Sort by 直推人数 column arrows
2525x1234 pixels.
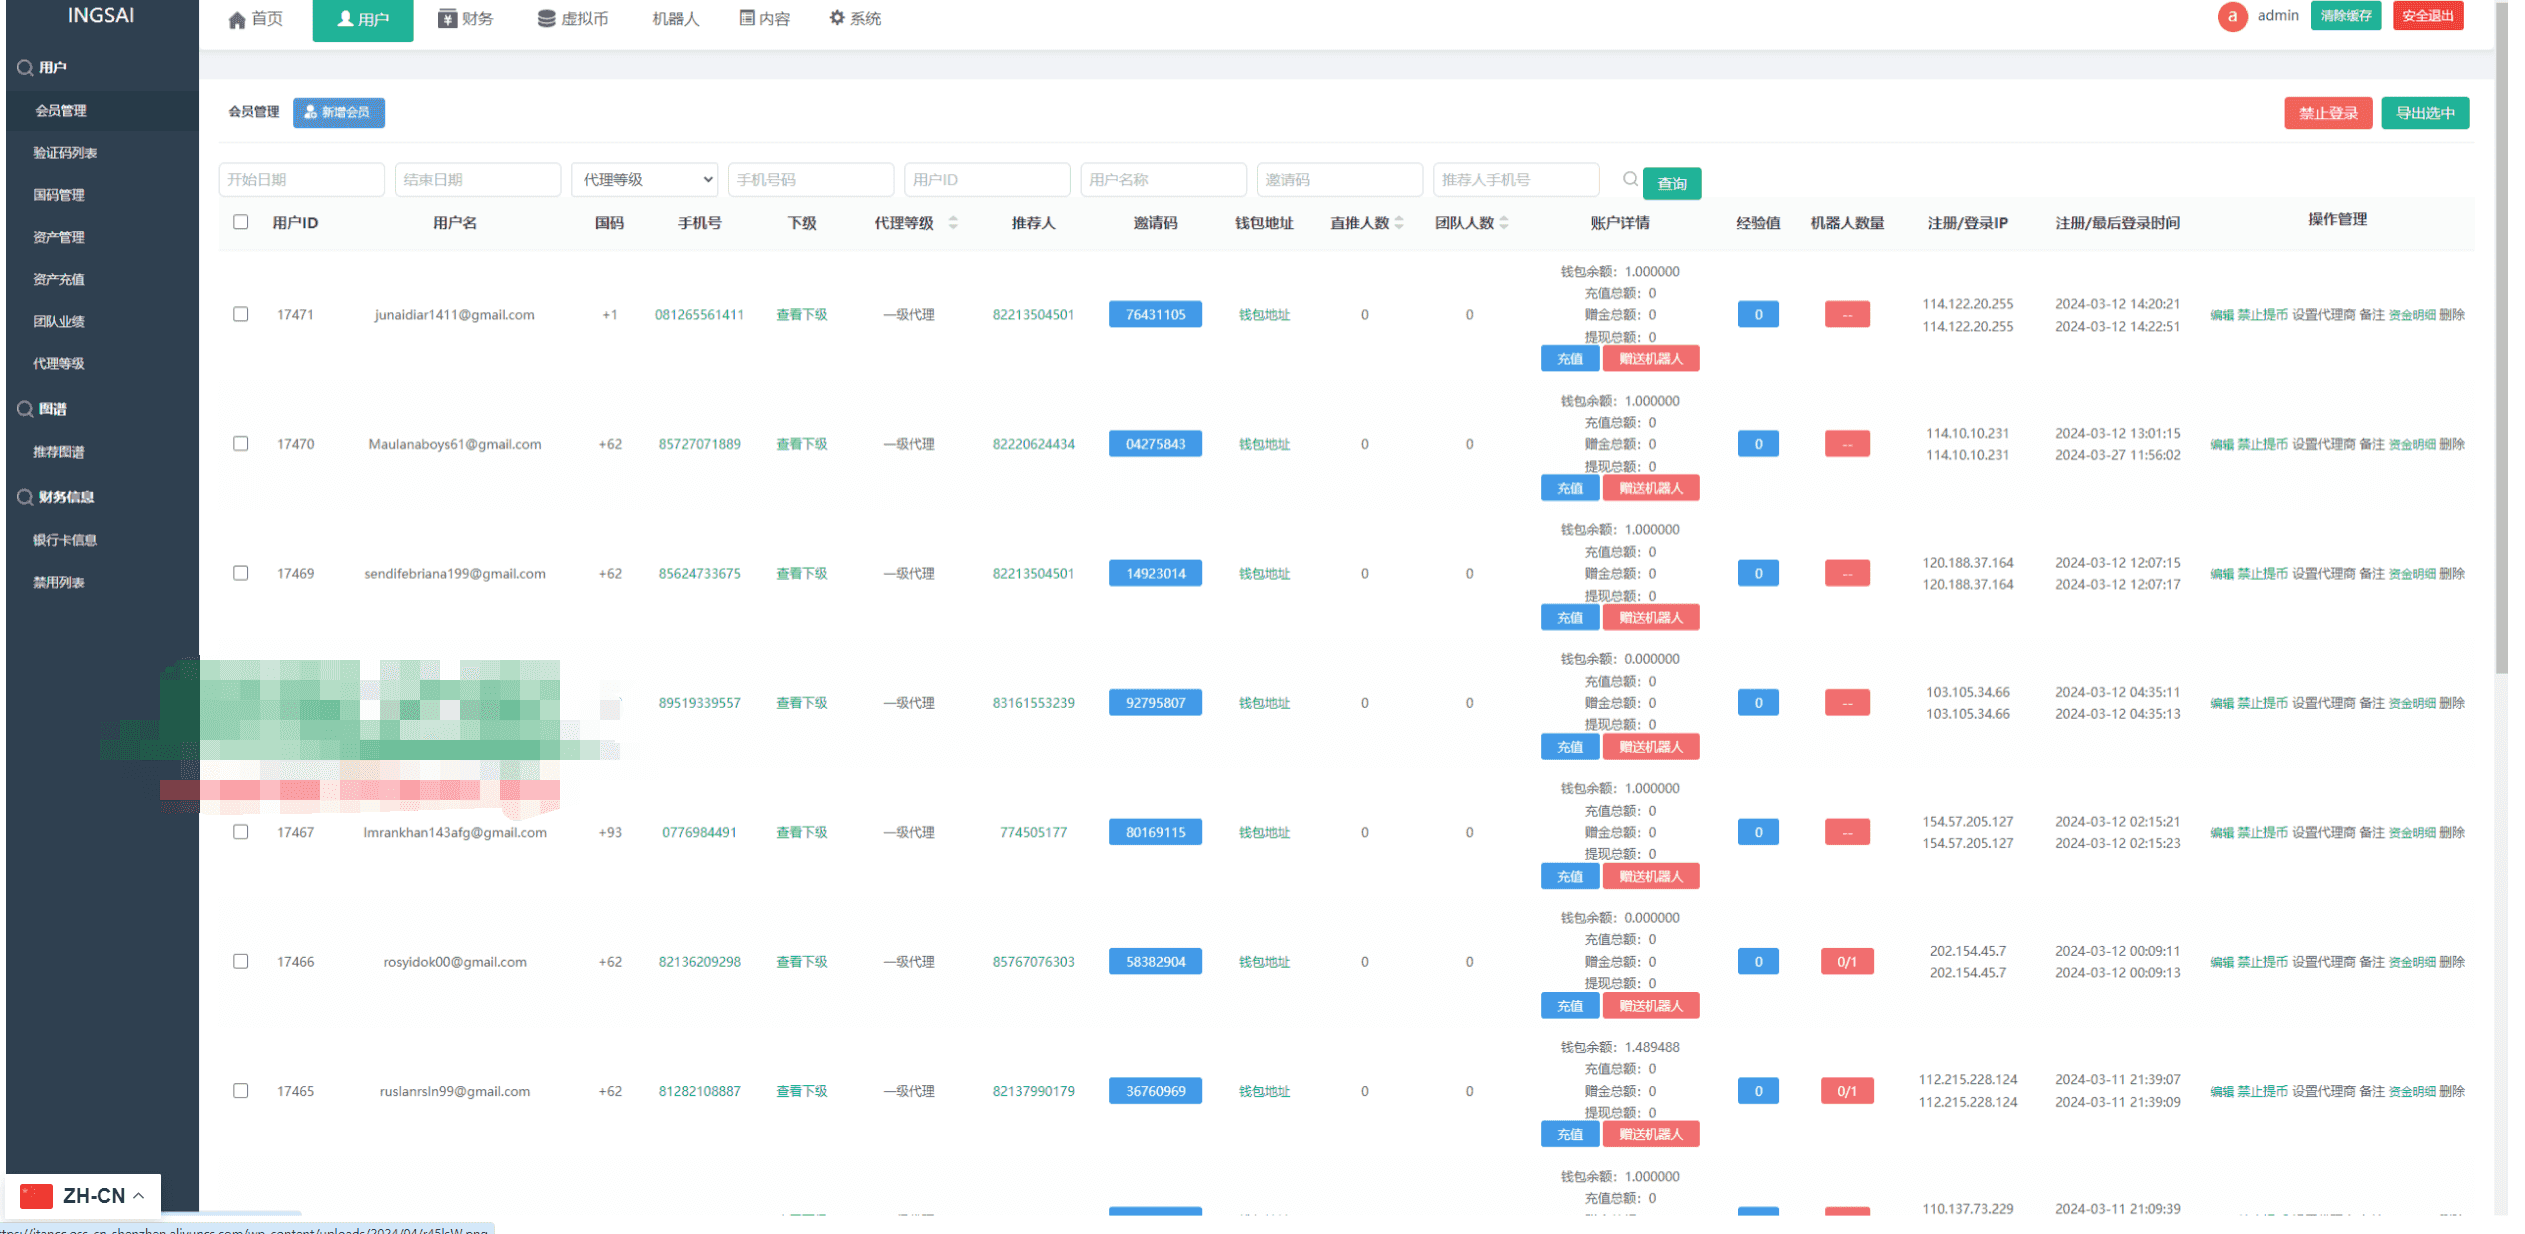tap(1399, 223)
